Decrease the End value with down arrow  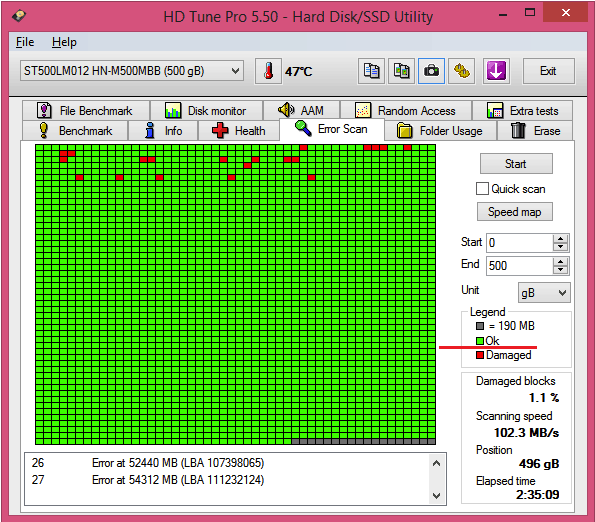pyautogui.click(x=560, y=270)
